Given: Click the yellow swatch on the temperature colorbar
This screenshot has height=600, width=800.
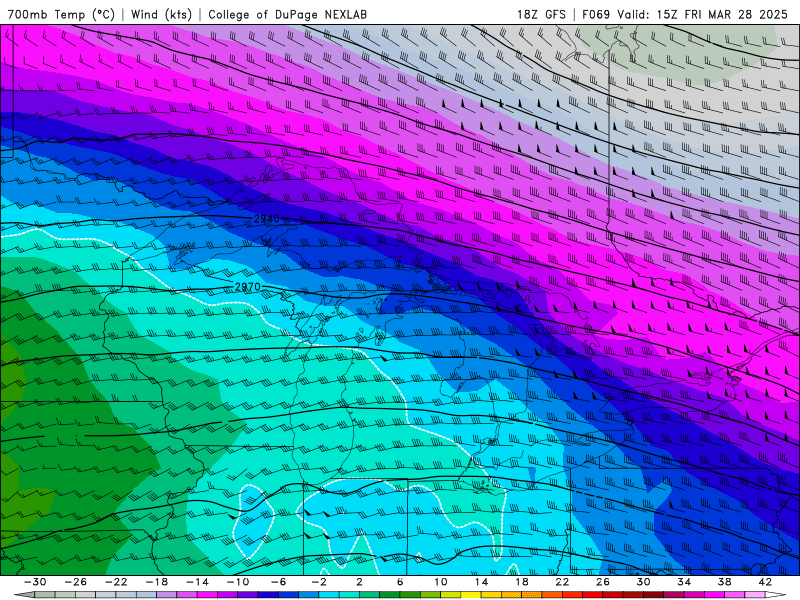Looking at the screenshot, I should point(470,594).
